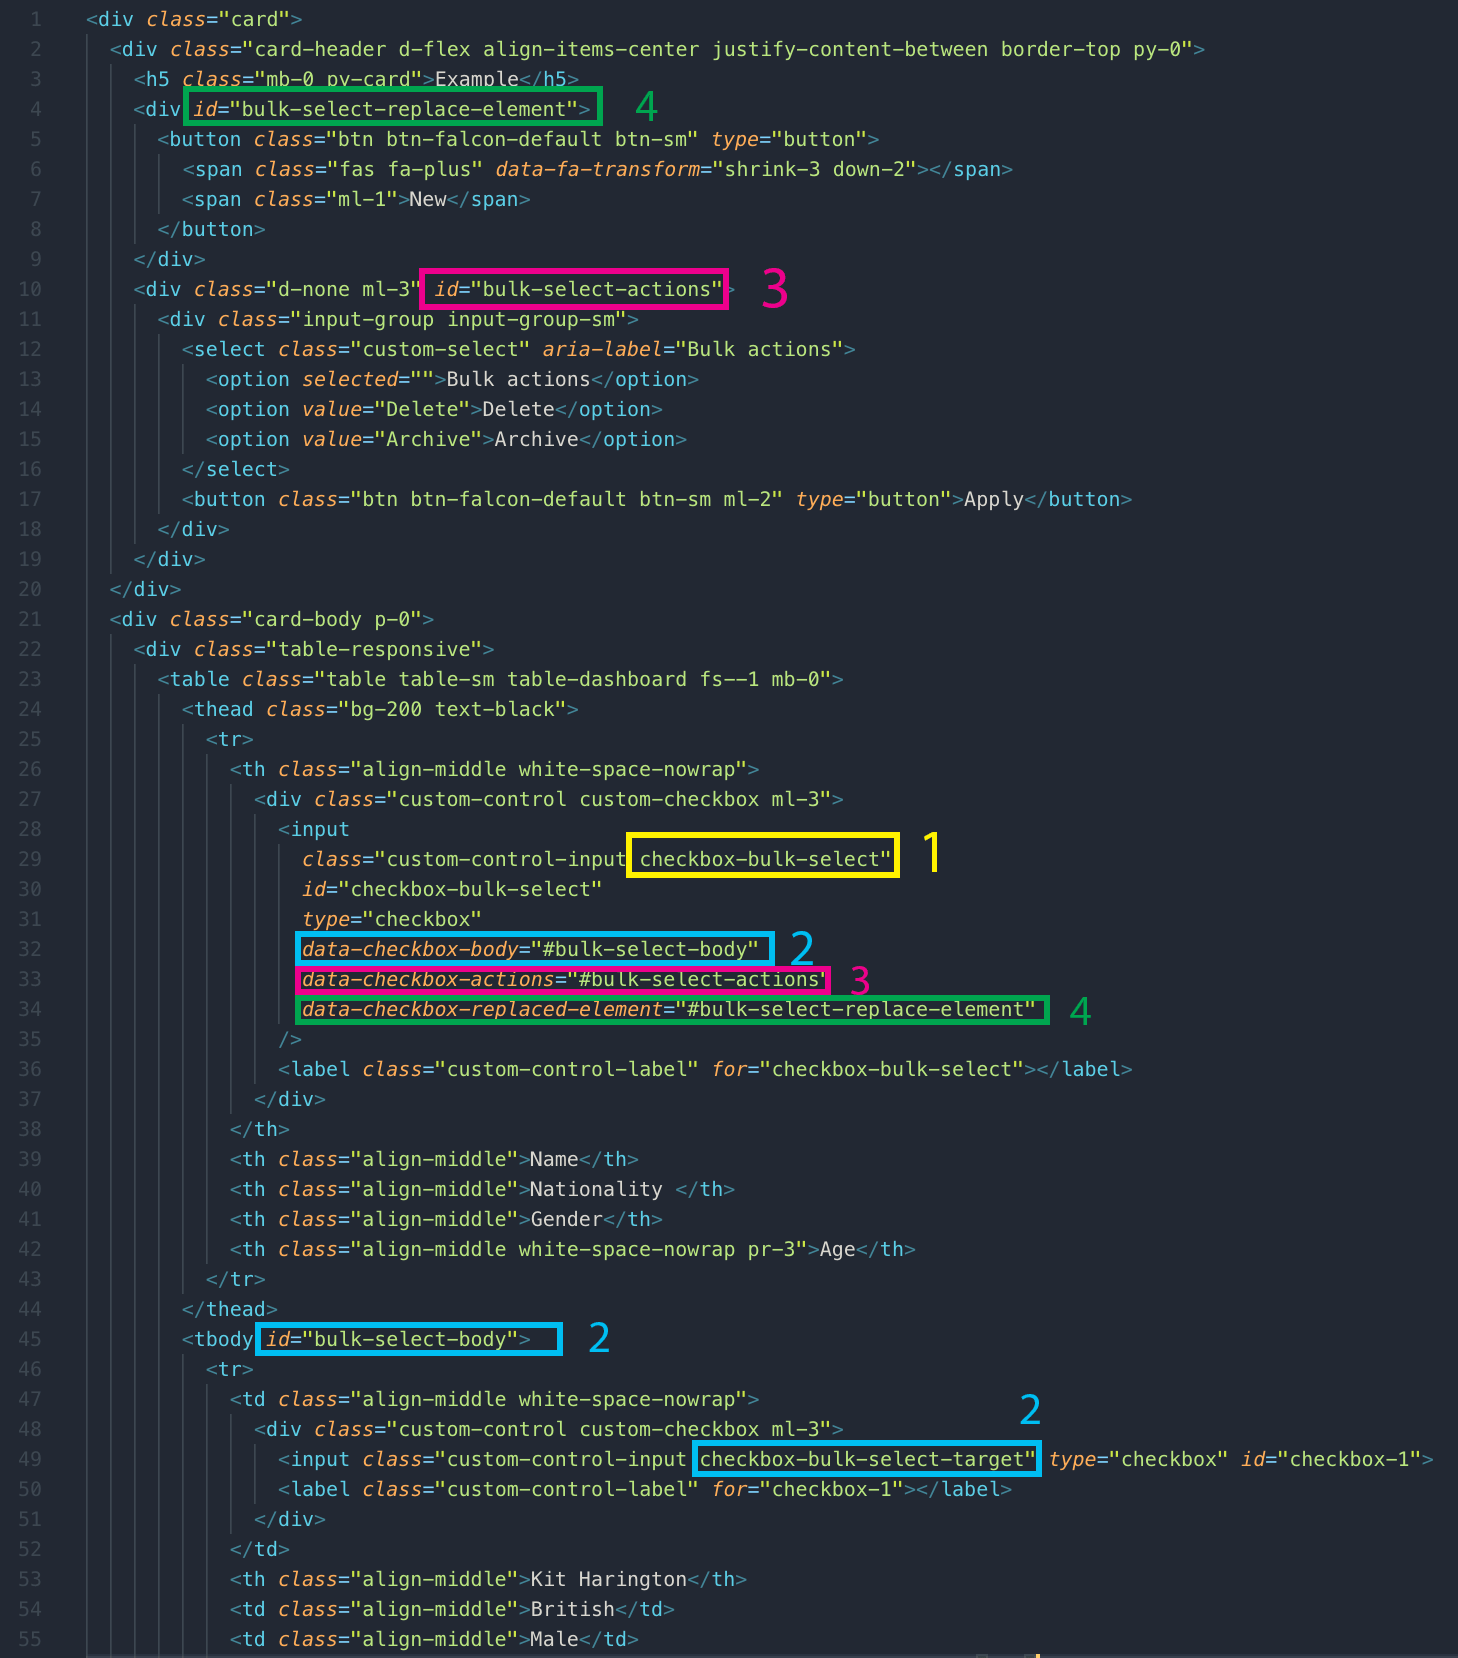Viewport: 1458px width, 1658px height.
Task: Click the "card" class value on line 1
Action: coord(260,19)
